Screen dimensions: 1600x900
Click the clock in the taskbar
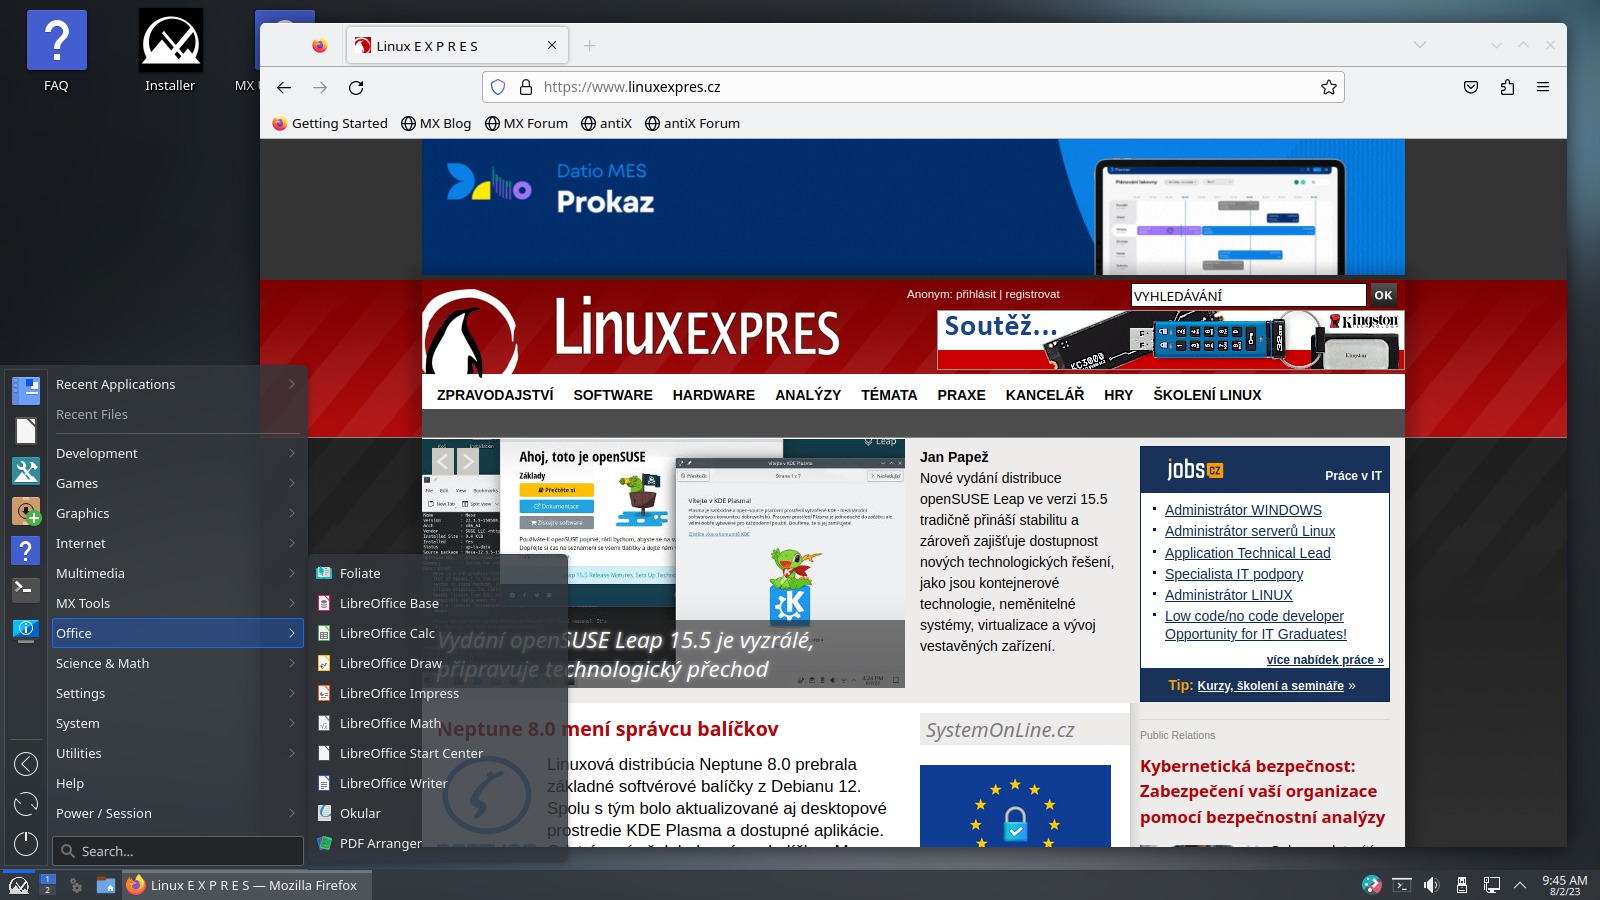coord(1564,885)
